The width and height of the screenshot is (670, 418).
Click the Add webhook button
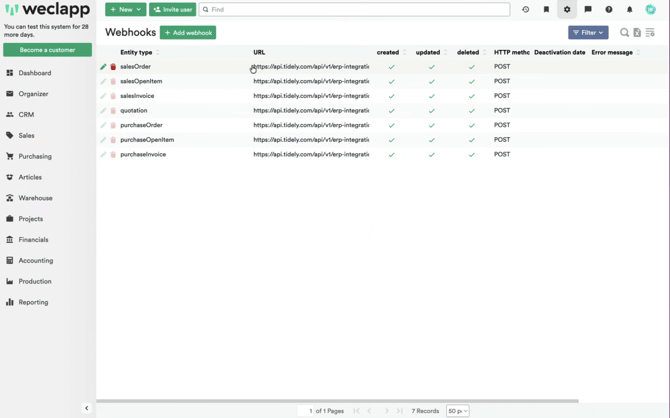[x=188, y=33]
